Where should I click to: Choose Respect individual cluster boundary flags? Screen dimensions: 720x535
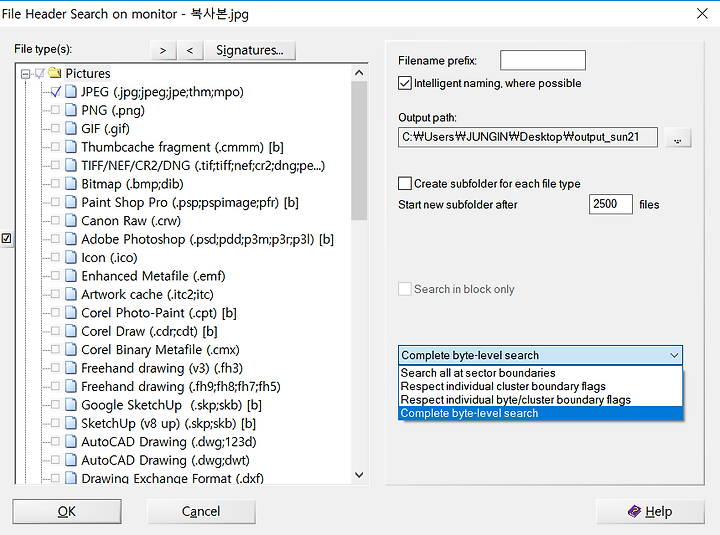pos(540,386)
